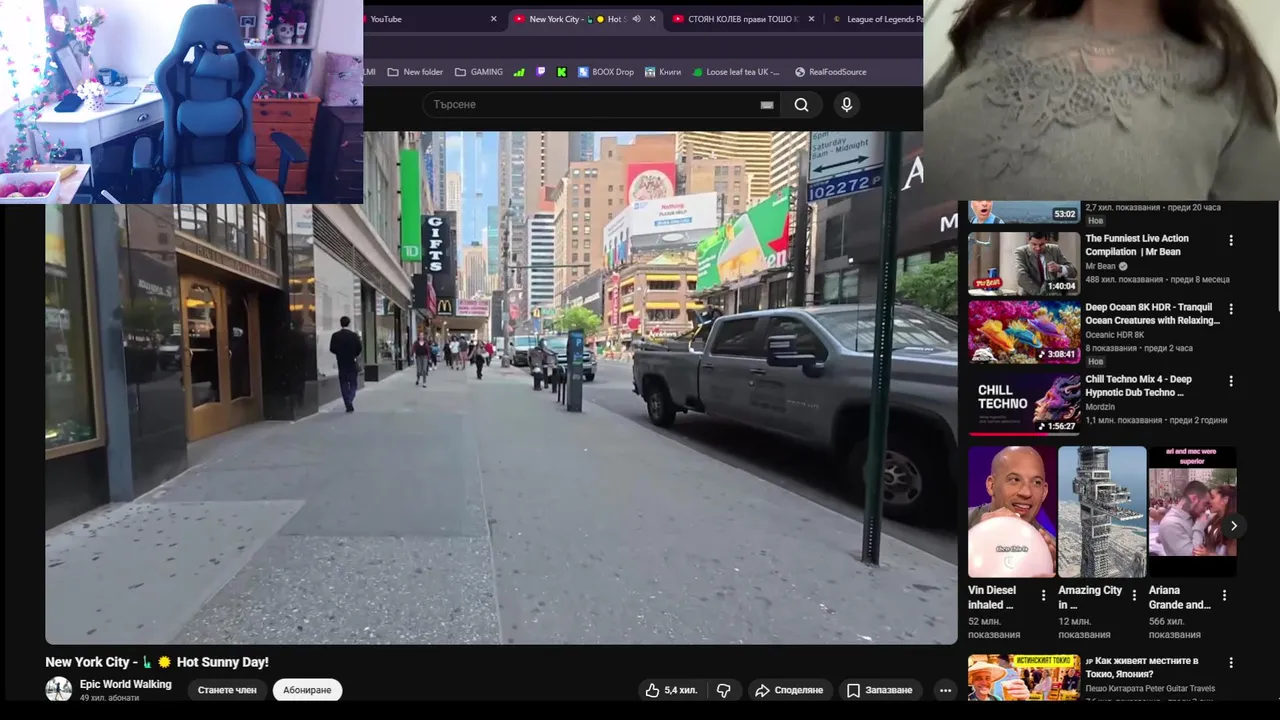The height and width of the screenshot is (720, 1280).
Task: Close the New York City tab
Action: click(x=653, y=19)
